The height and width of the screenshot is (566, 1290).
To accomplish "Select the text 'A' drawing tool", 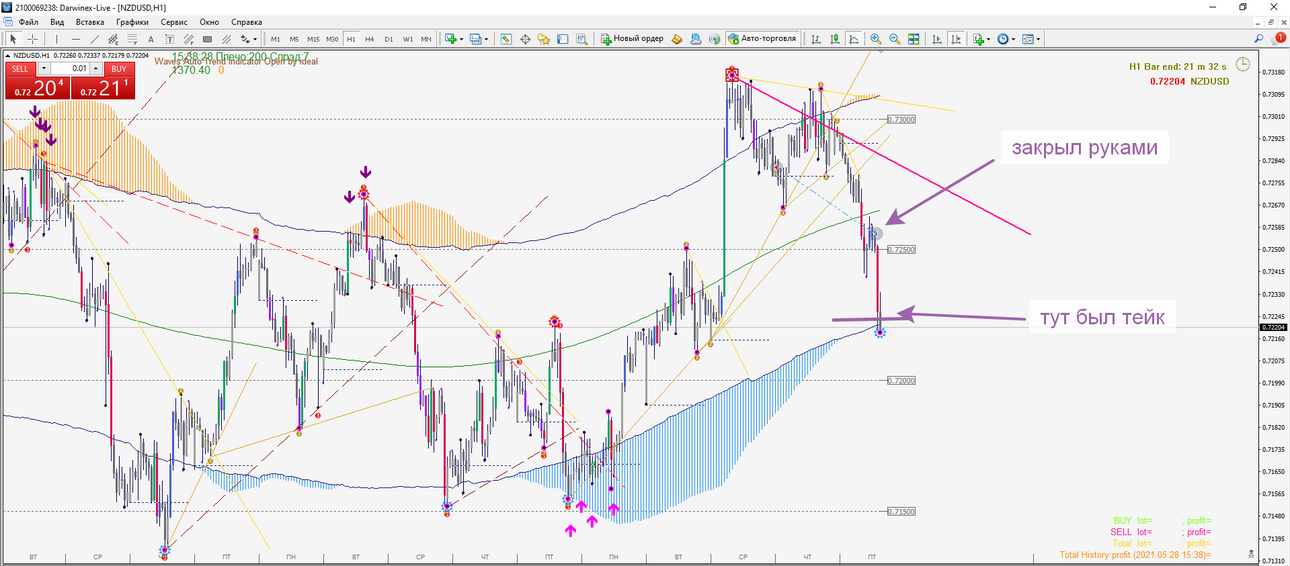I will point(151,39).
